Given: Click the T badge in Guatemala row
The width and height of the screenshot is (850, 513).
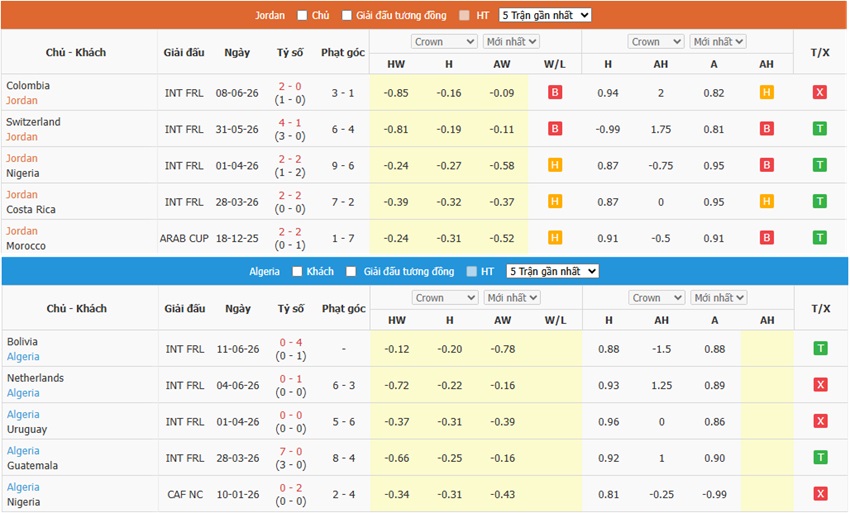Looking at the screenshot, I should 820,457.
